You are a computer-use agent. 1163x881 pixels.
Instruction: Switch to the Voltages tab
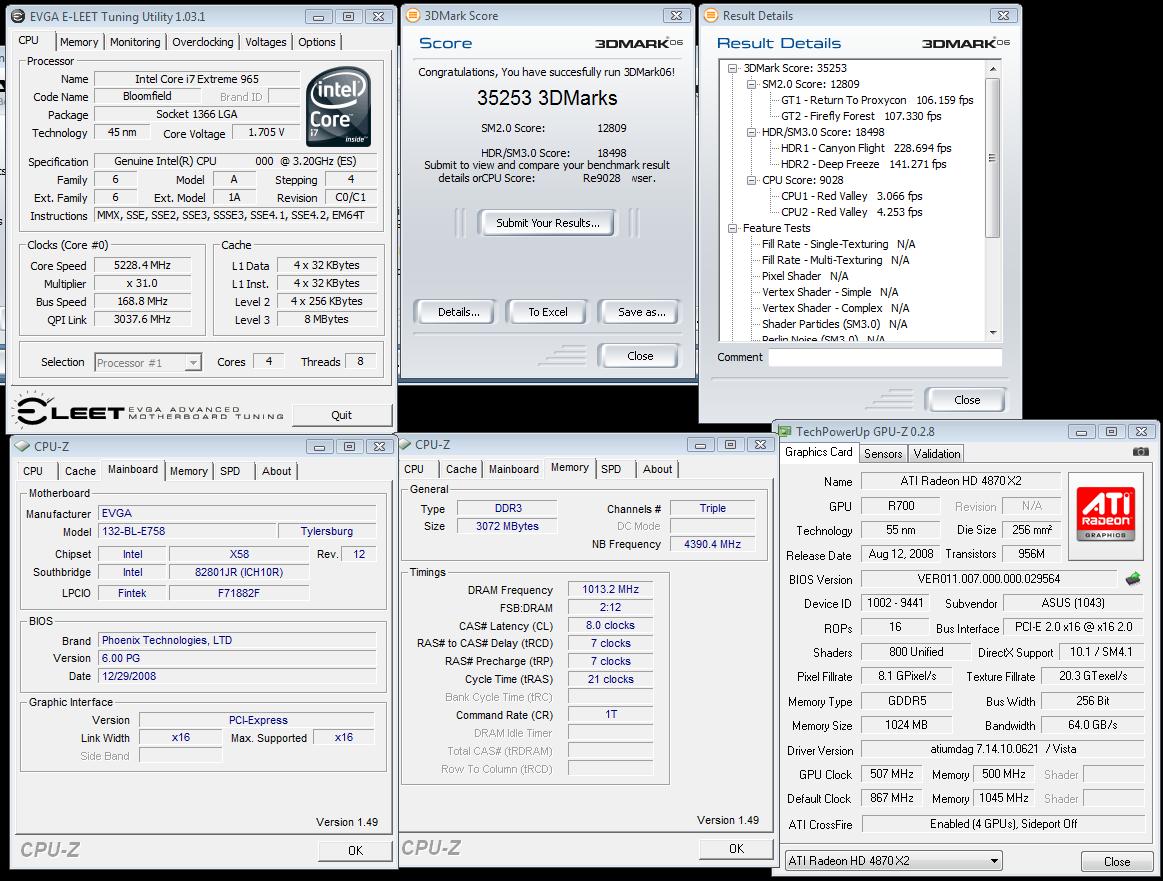(x=266, y=42)
